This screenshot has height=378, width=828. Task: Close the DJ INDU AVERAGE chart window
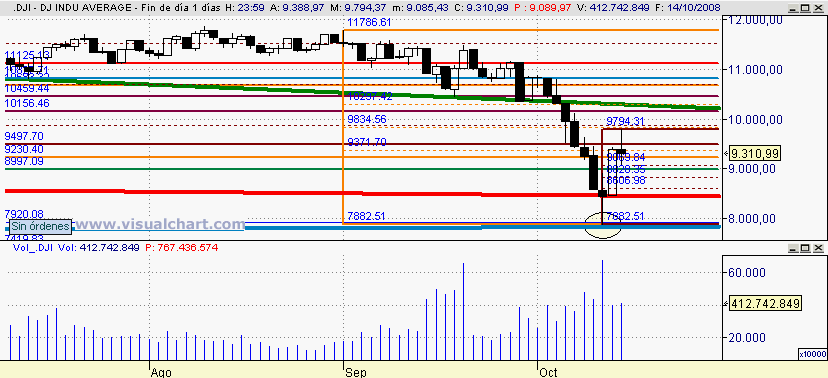click(818, 8)
